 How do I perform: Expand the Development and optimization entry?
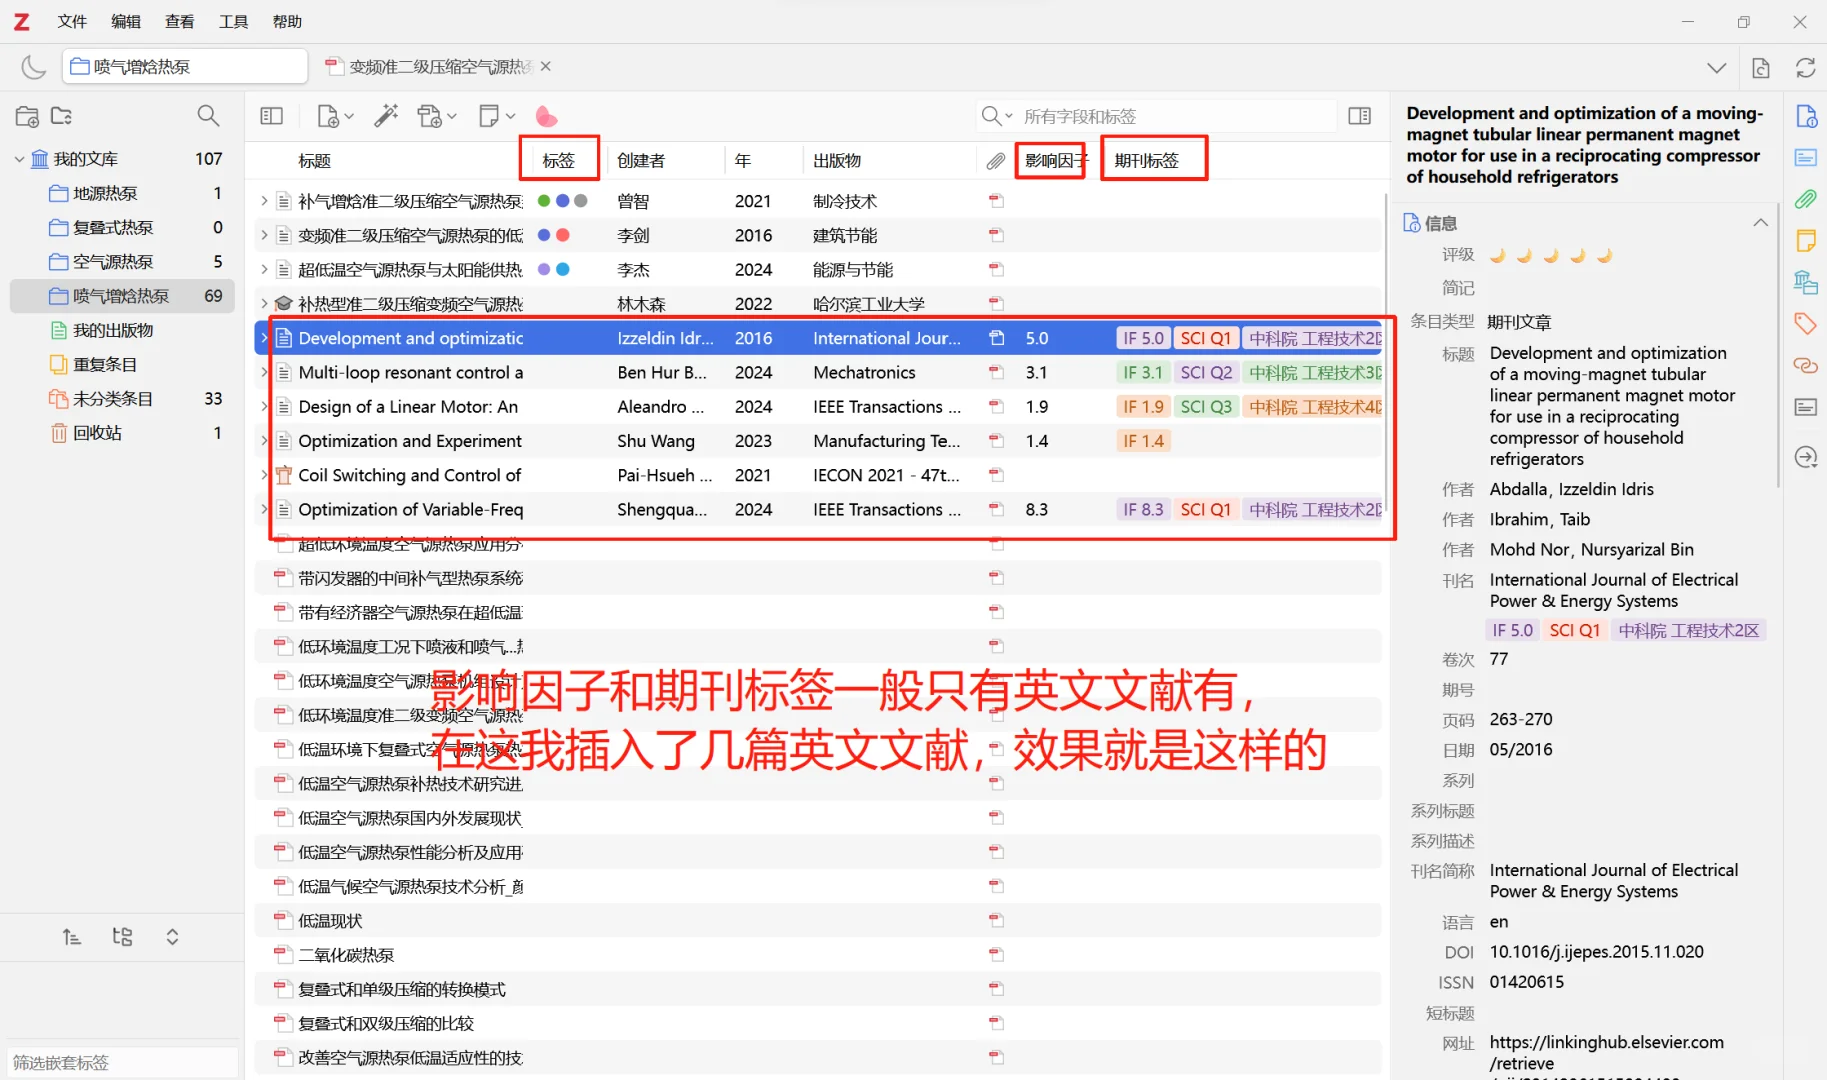(x=263, y=338)
